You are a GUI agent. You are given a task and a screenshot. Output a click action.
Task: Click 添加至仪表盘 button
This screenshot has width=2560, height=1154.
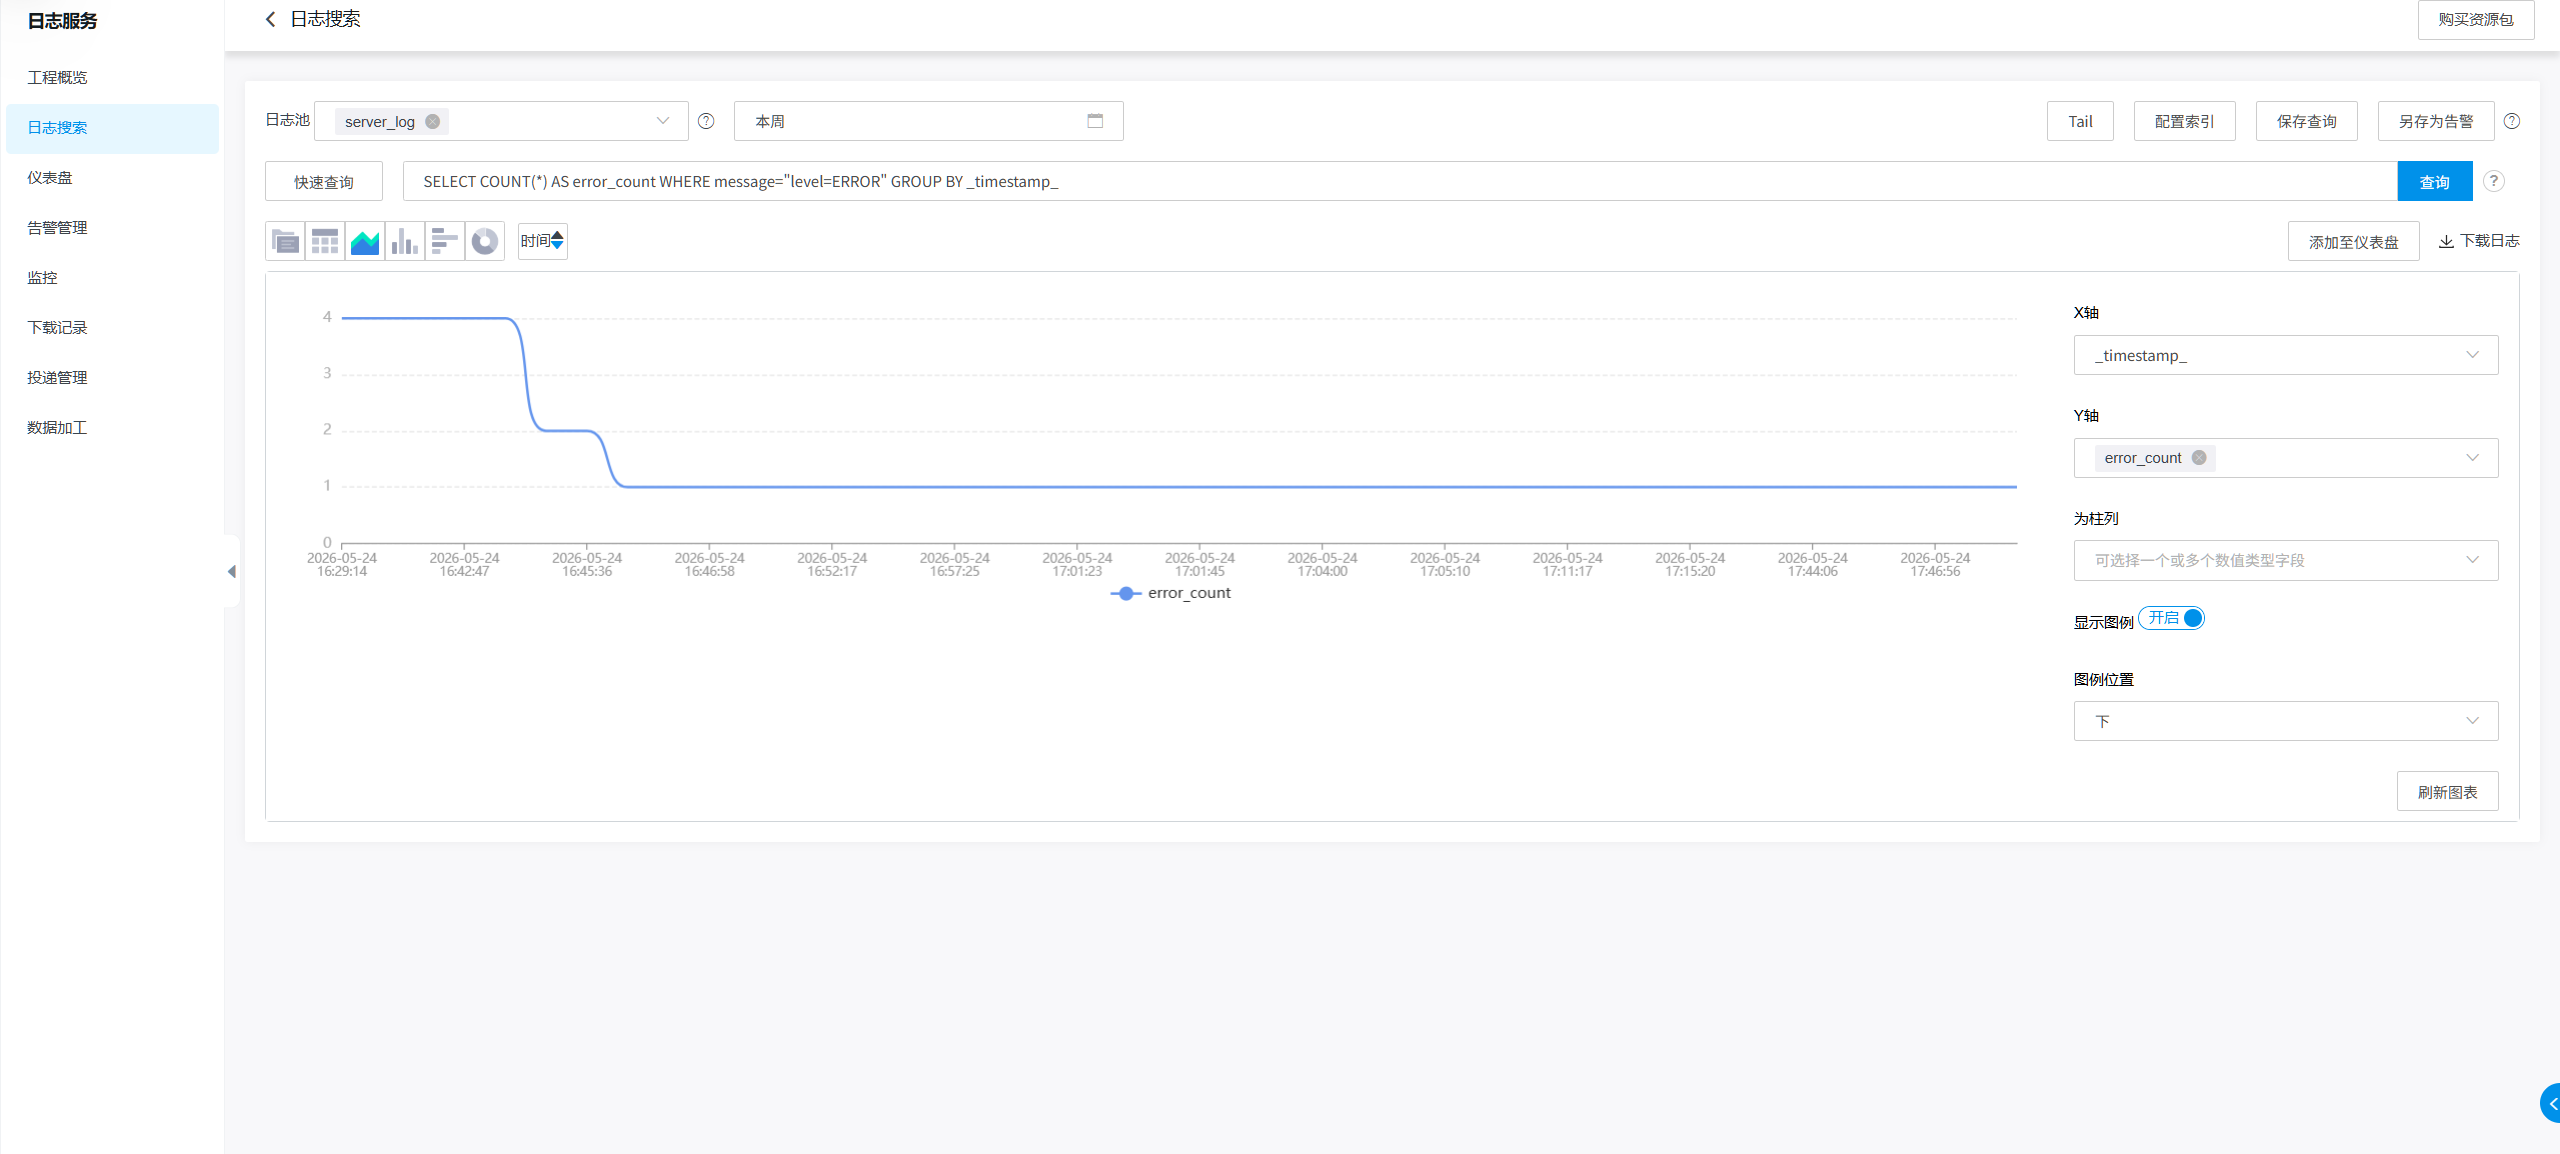pyautogui.click(x=2354, y=241)
